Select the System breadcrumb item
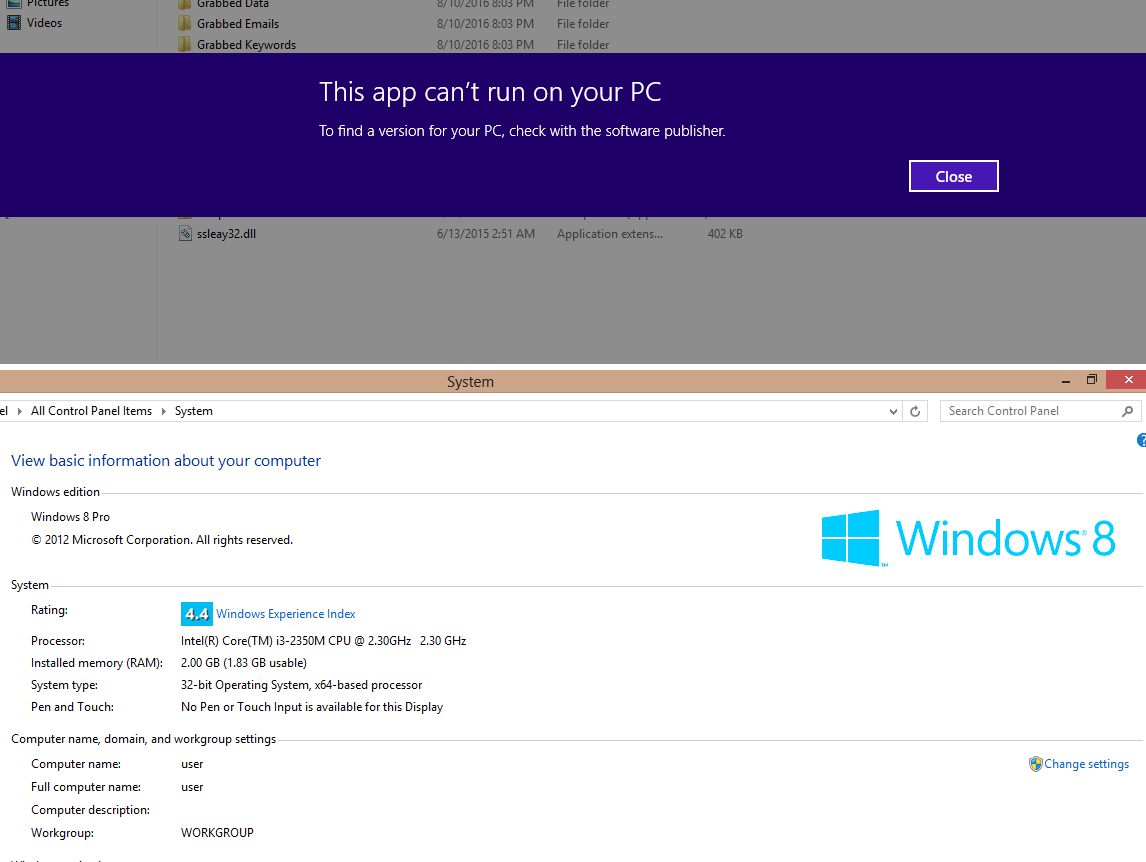Image resolution: width=1146 pixels, height=862 pixels. click(194, 411)
